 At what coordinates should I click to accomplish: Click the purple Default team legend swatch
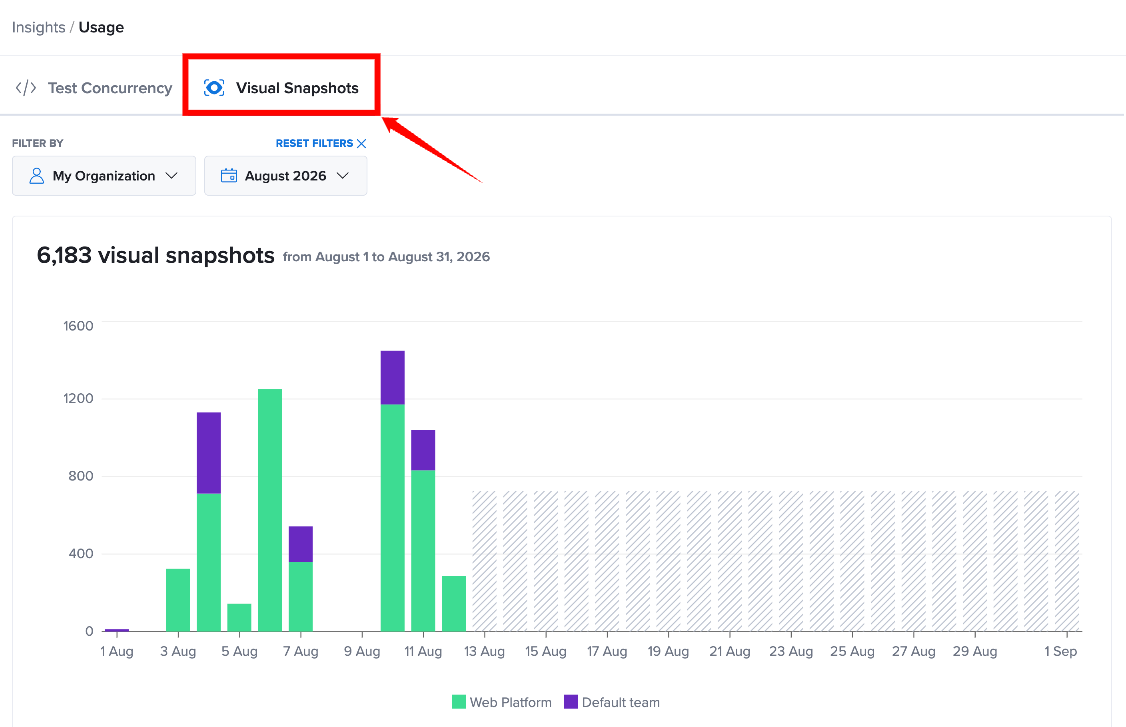click(x=571, y=703)
